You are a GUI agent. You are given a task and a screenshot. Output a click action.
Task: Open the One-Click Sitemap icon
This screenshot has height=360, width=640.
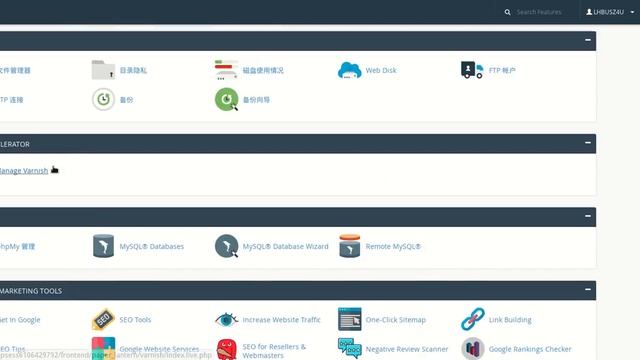(350, 319)
